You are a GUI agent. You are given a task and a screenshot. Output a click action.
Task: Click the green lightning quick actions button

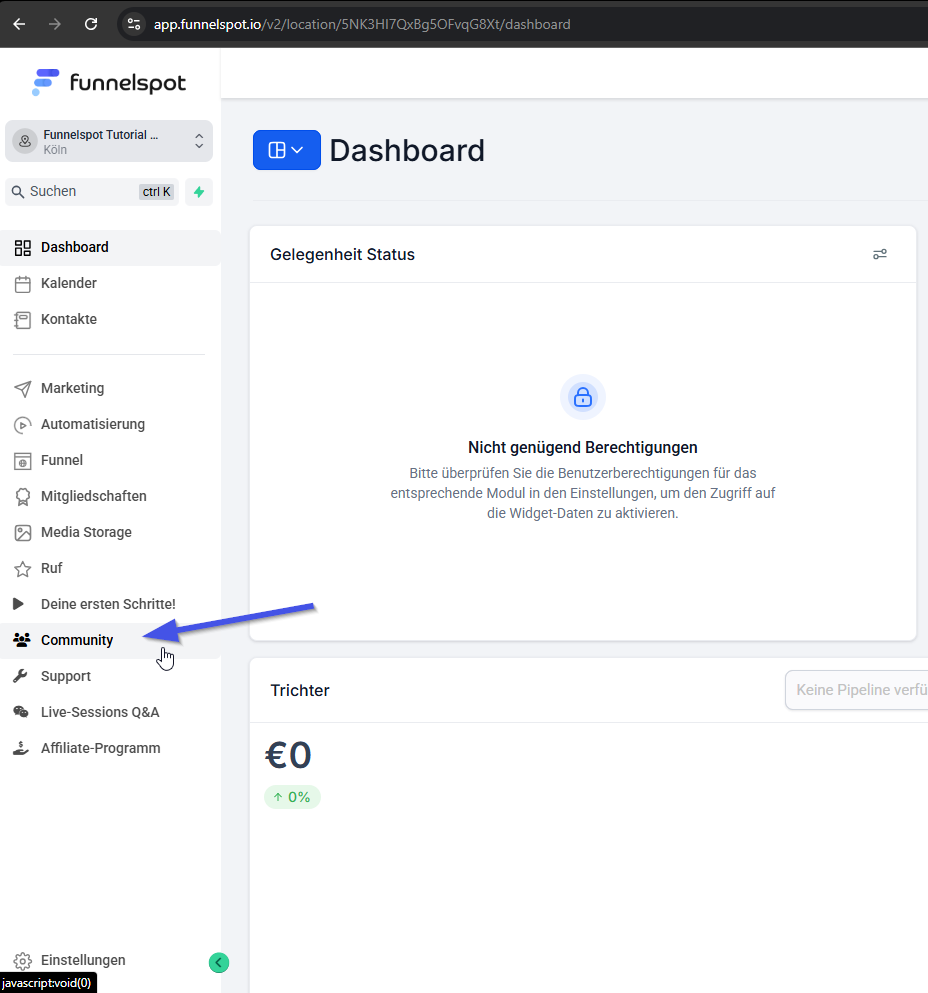tap(199, 191)
